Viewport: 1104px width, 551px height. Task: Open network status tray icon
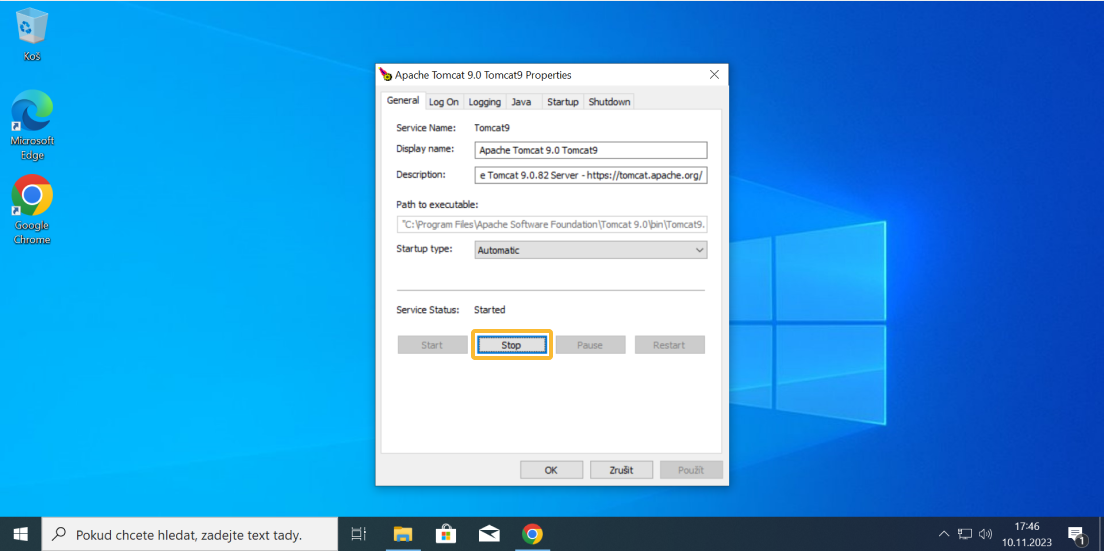pyautogui.click(x=965, y=534)
